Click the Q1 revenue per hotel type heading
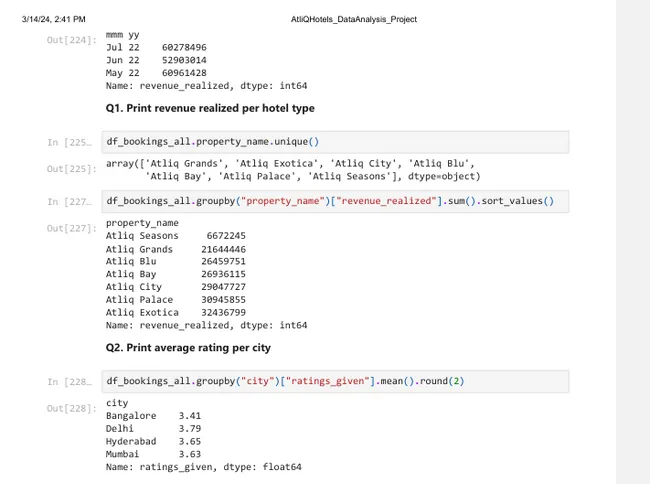The height and width of the screenshot is (484, 650). (210, 108)
